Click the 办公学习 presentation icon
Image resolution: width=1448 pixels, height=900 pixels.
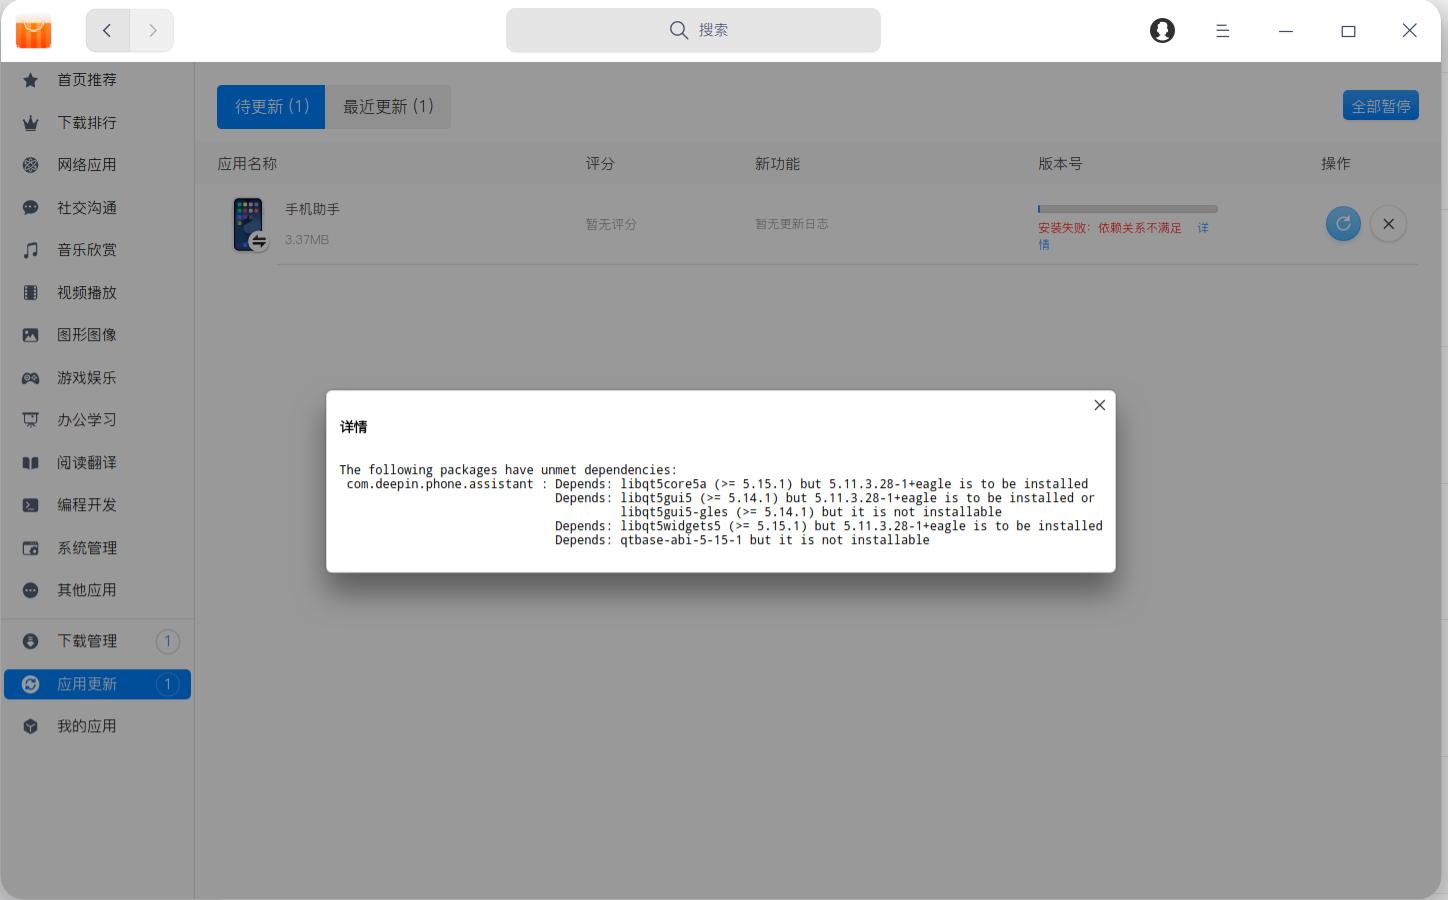pos(31,420)
